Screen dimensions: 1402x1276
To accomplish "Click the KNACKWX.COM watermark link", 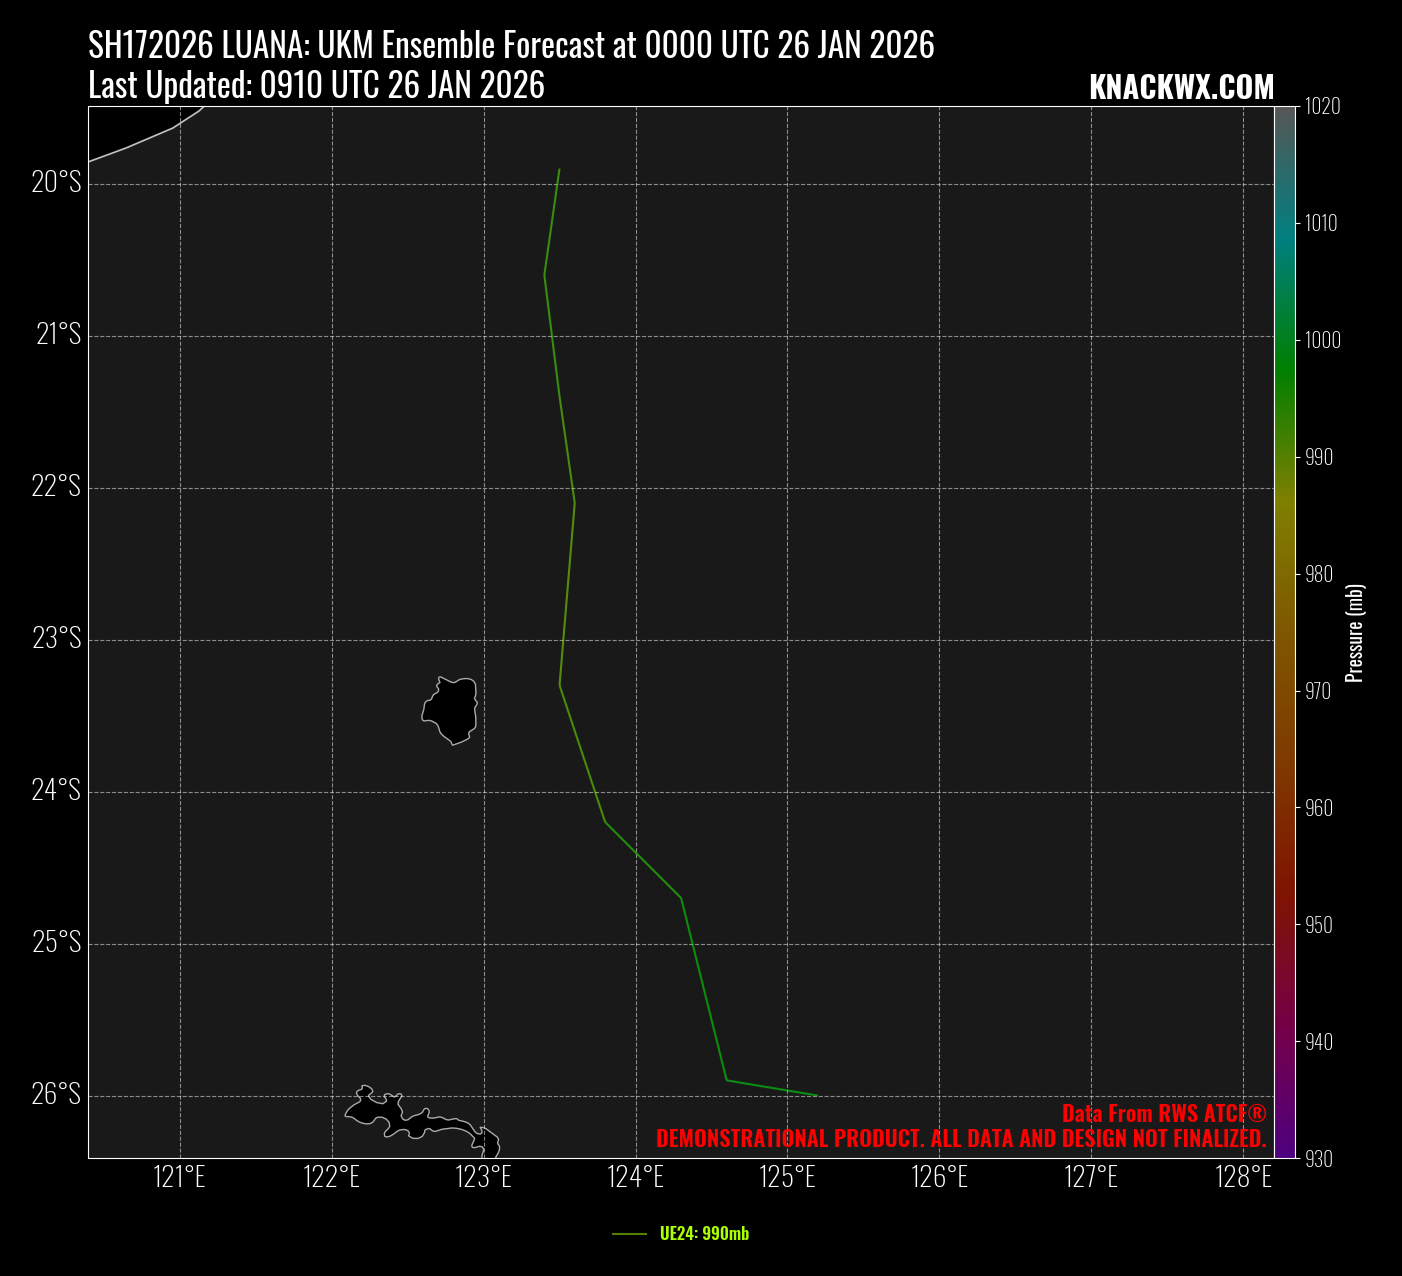I will point(1181,88).
